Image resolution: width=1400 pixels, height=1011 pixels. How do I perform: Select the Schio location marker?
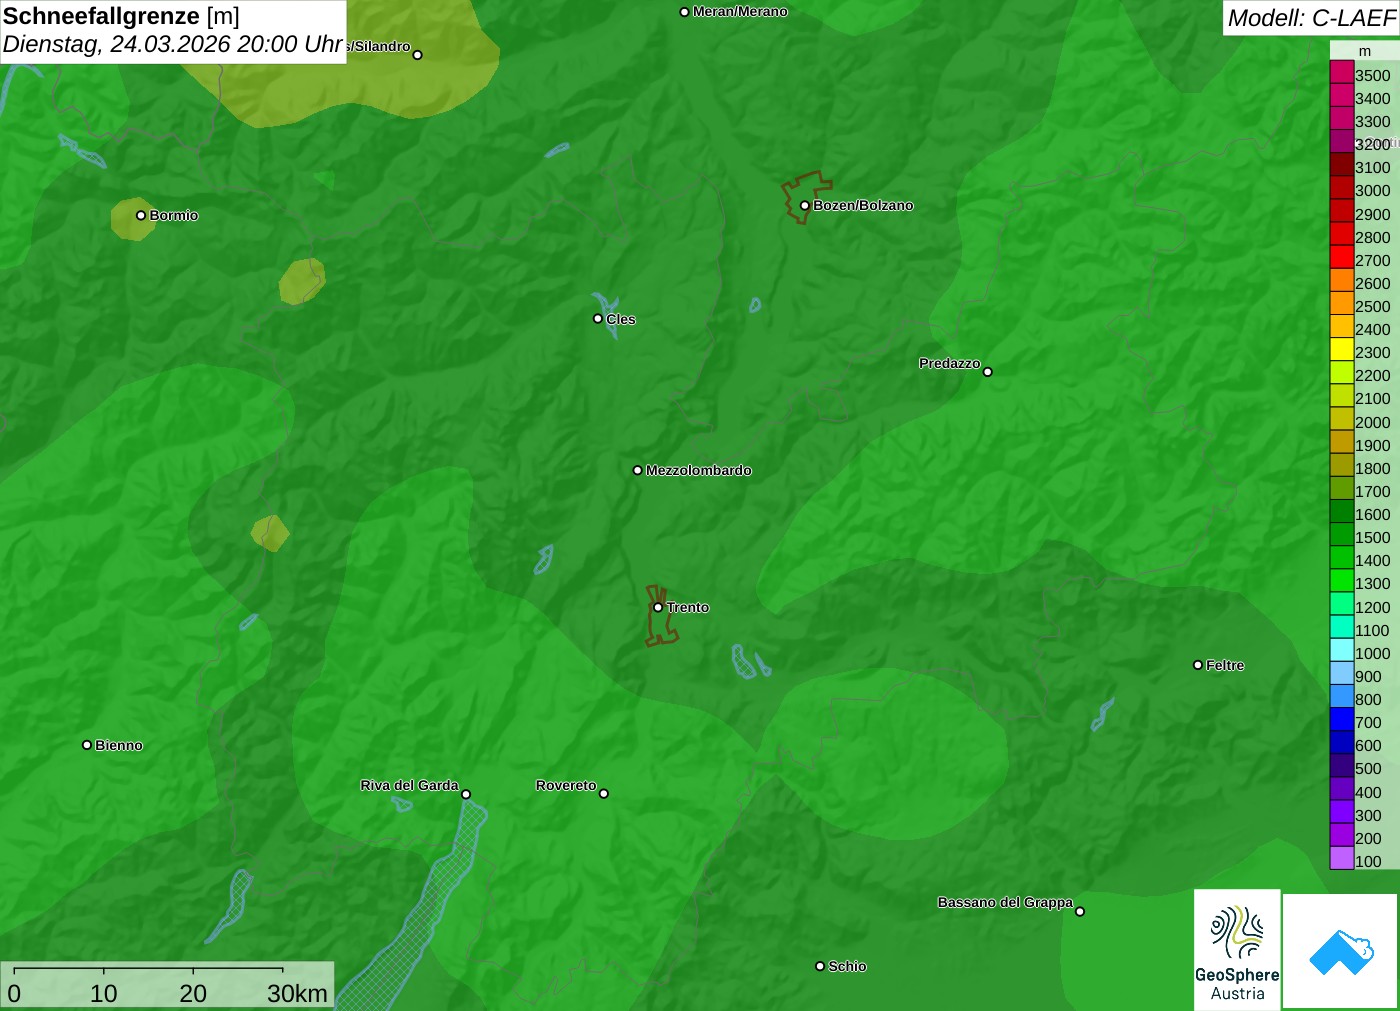point(820,966)
